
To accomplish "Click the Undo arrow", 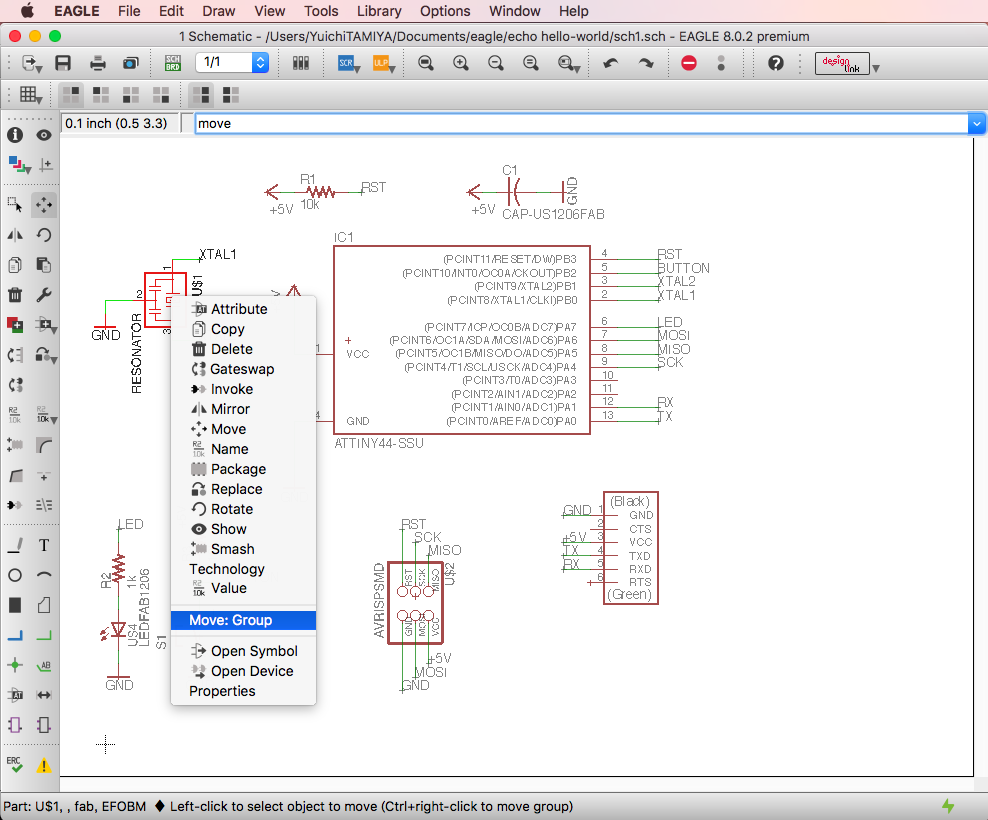I will 611,63.
